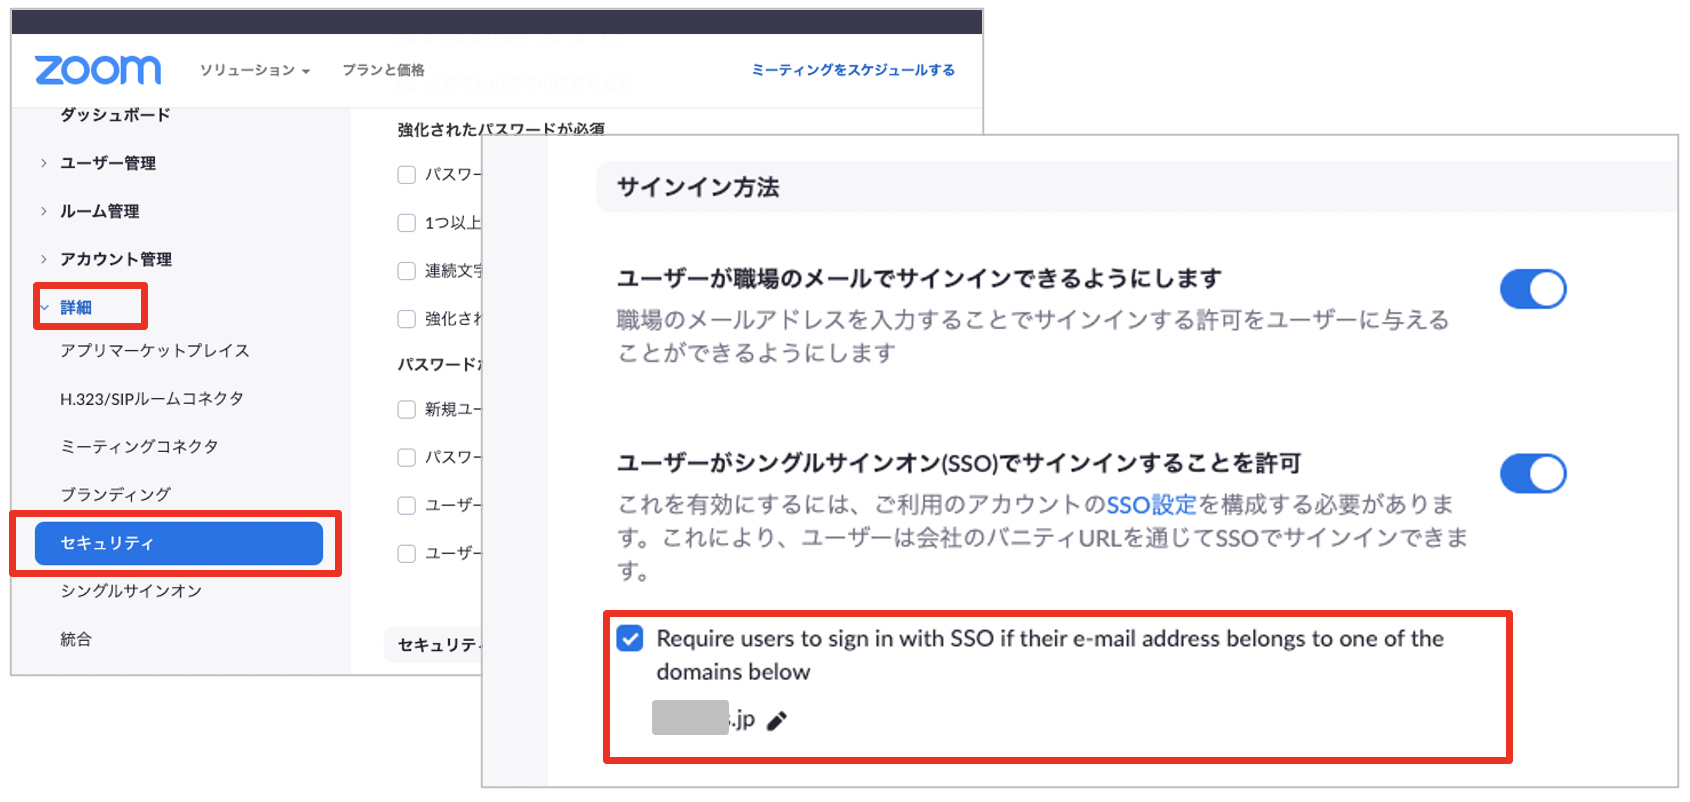Click the アカウント管理 label
This screenshot has height=802, width=1690.
(116, 259)
